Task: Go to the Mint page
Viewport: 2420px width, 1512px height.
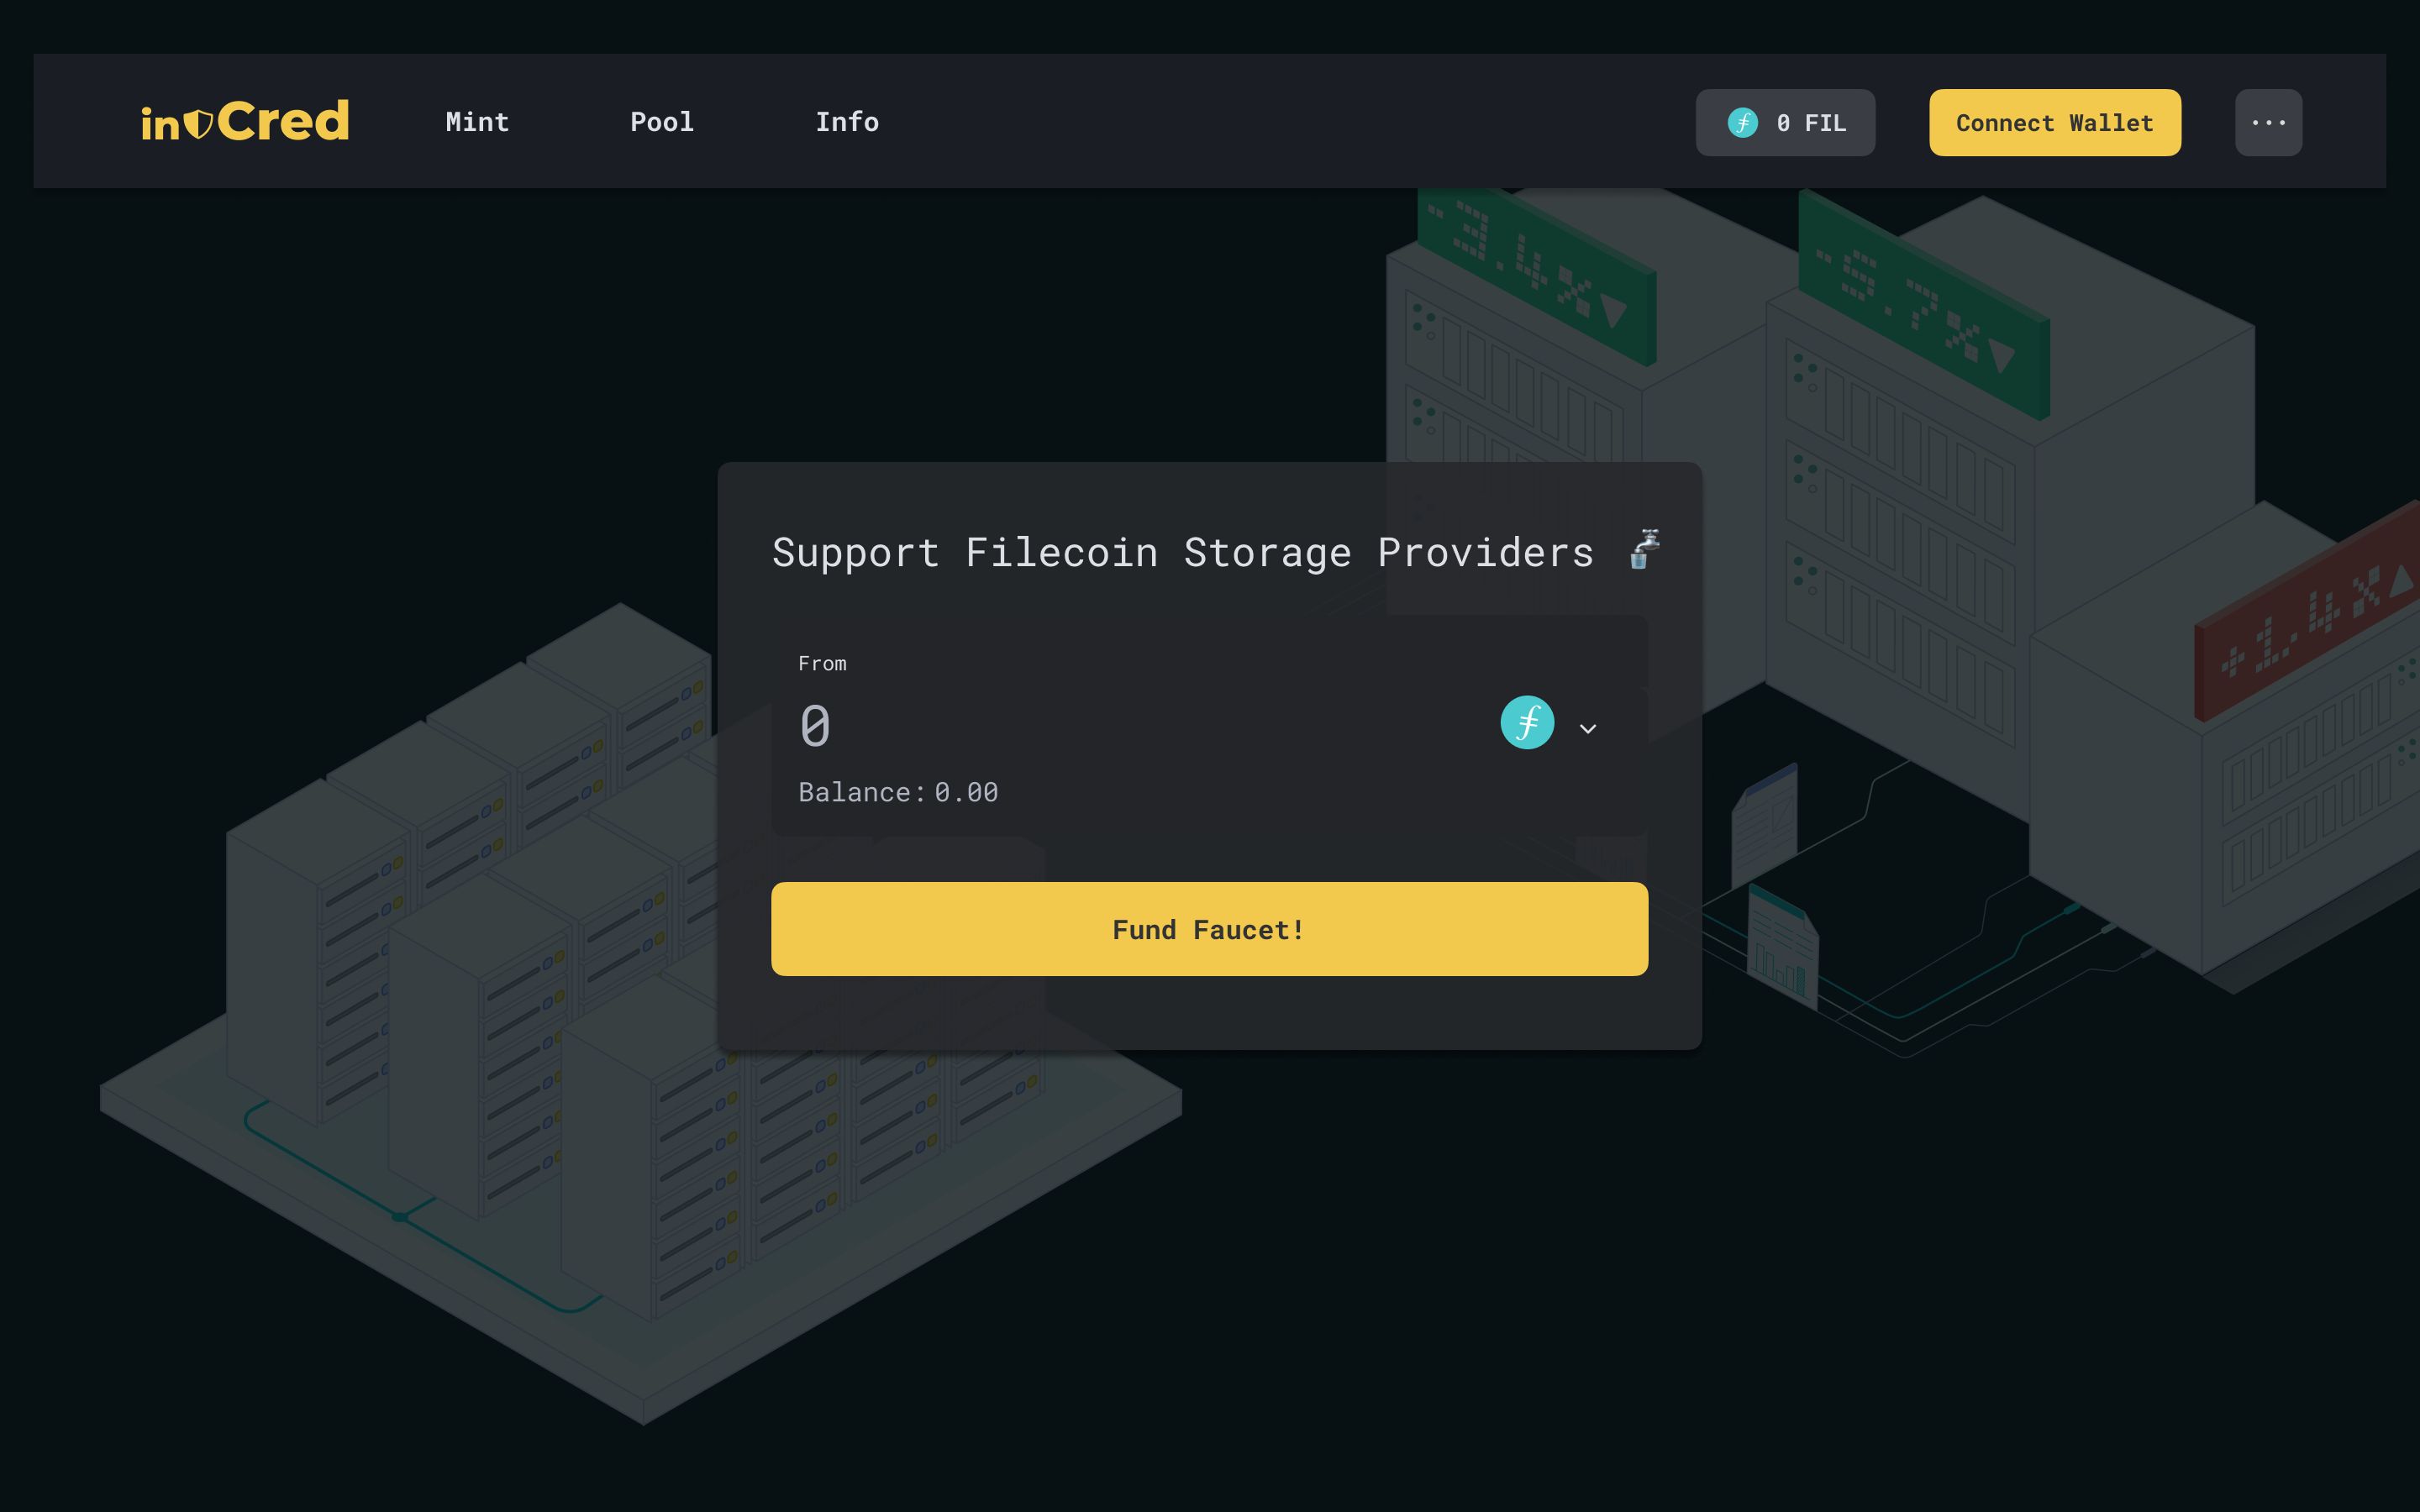Action: click(x=477, y=122)
